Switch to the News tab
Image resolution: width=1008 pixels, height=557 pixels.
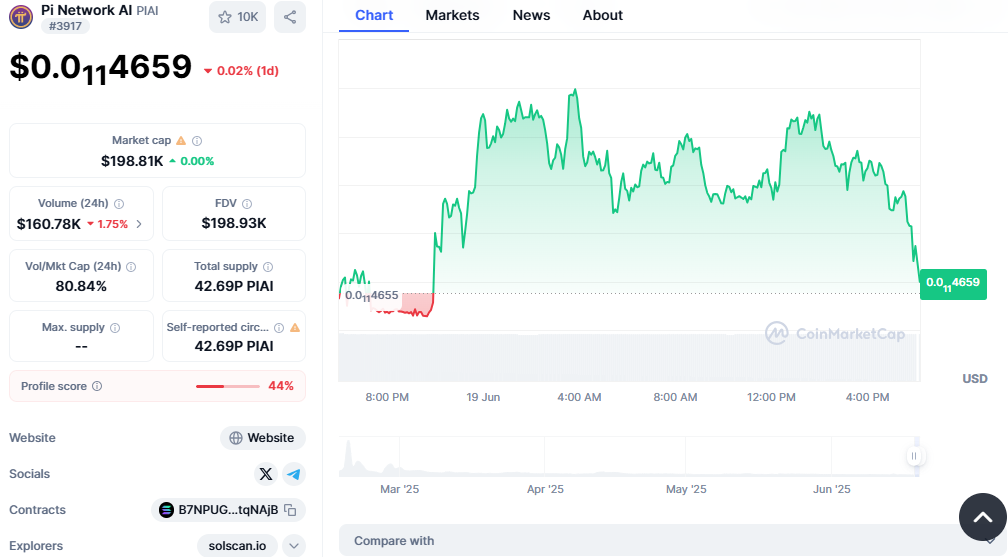[532, 15]
